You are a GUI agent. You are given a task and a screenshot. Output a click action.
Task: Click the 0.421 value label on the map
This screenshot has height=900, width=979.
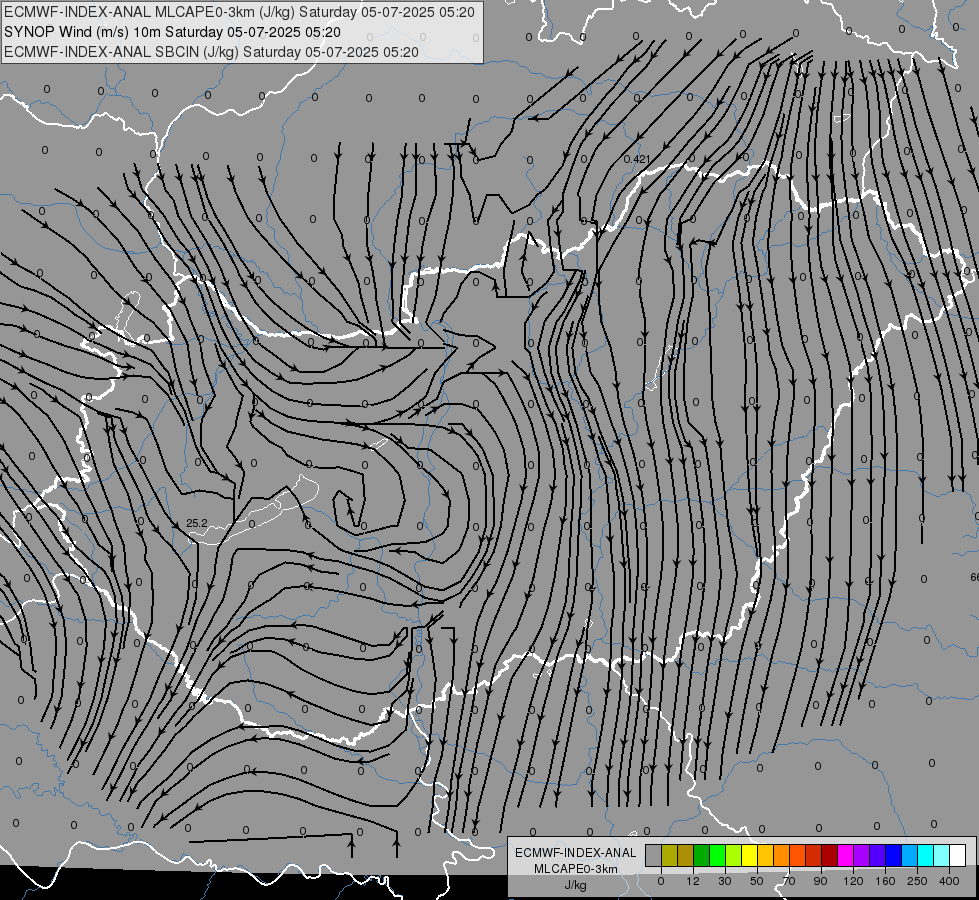637,159
